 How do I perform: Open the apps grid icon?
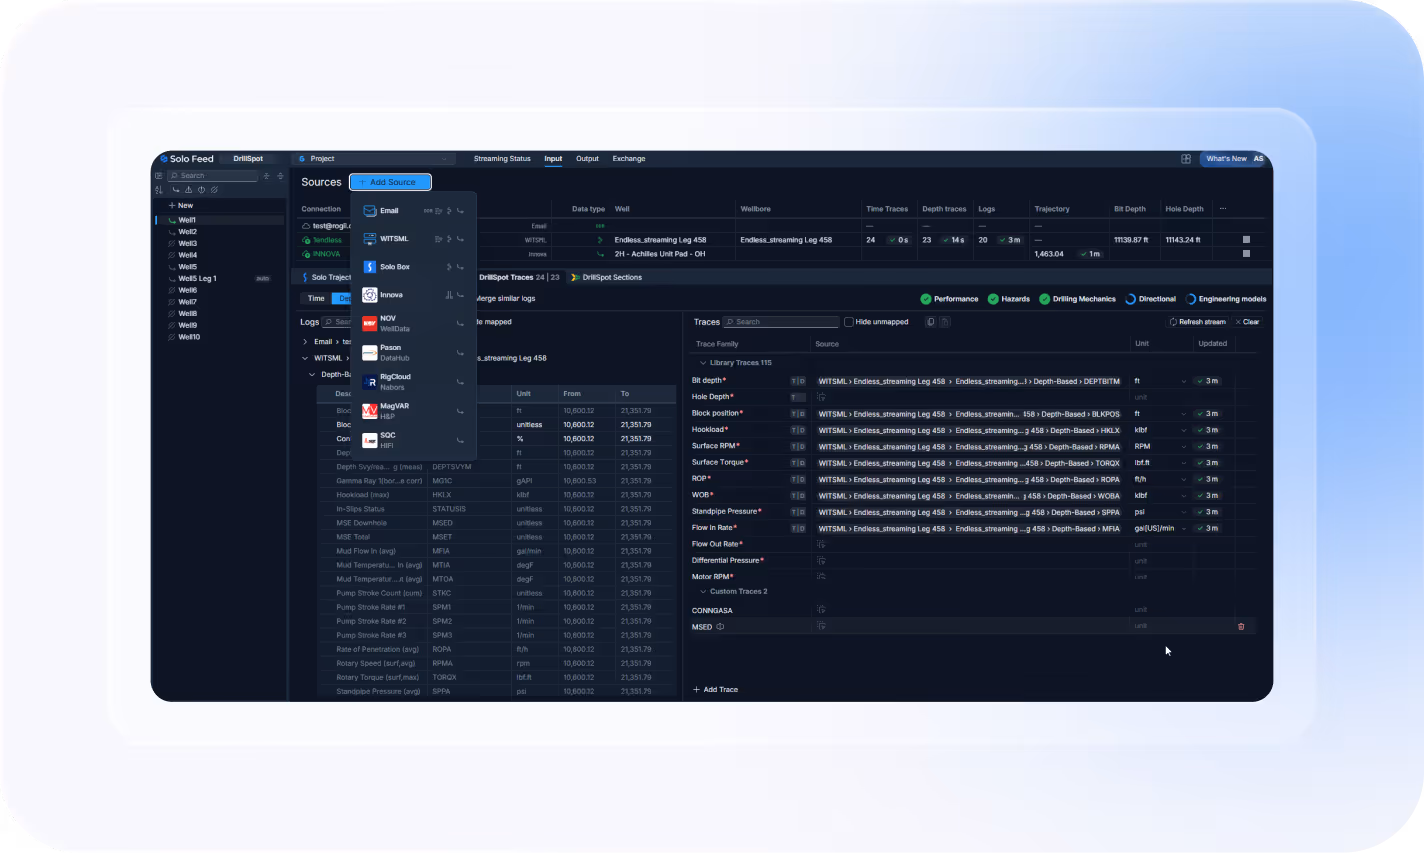[1186, 159]
